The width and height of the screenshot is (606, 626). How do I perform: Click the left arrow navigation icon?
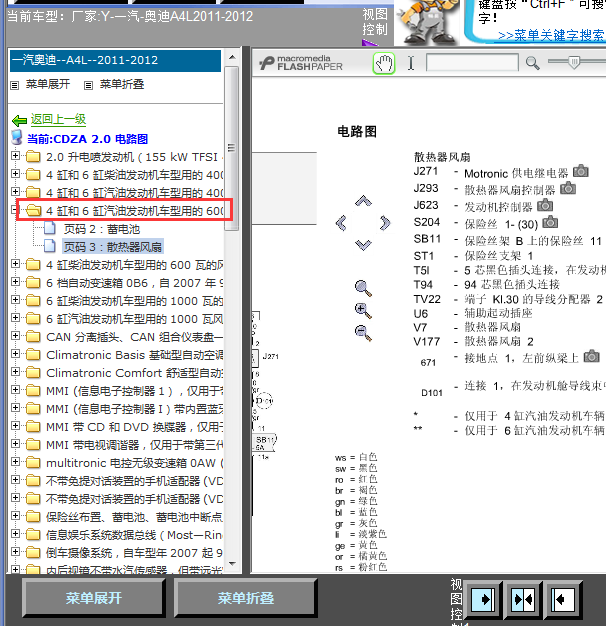coord(341,223)
